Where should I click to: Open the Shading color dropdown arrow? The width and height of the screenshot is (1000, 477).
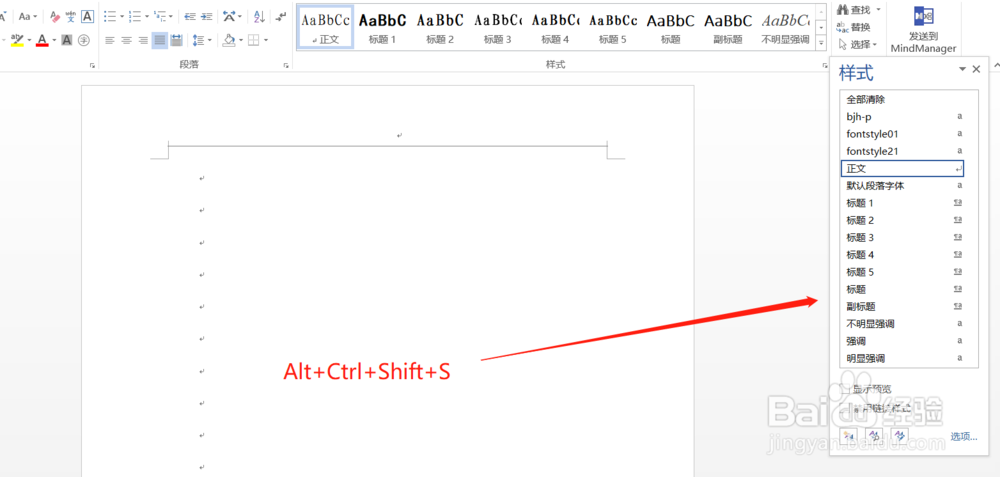click(x=240, y=40)
